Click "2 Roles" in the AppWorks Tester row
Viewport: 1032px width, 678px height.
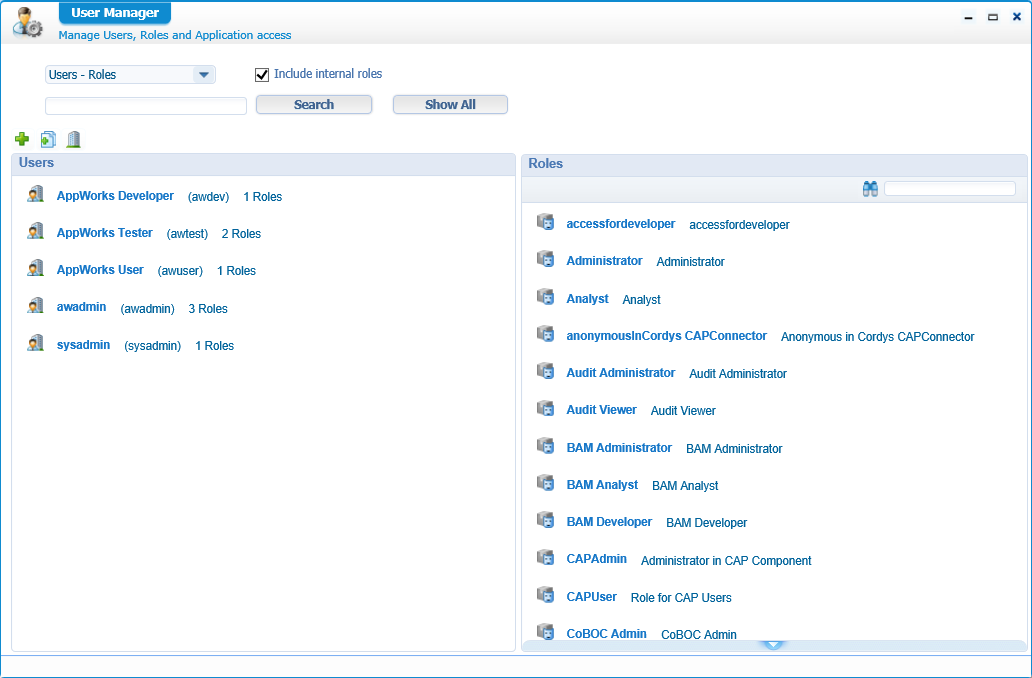[x=241, y=234]
